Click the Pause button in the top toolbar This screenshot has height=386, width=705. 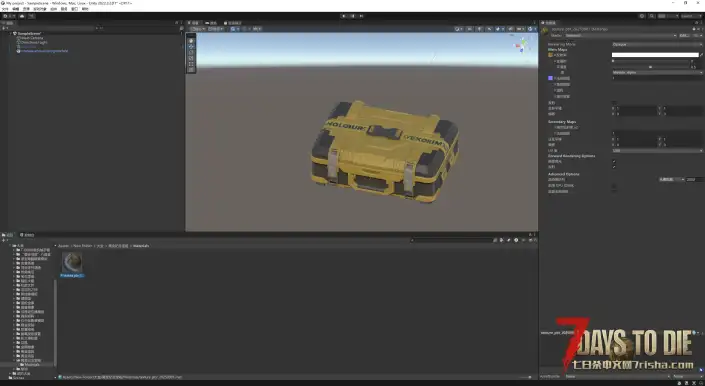[352, 16]
